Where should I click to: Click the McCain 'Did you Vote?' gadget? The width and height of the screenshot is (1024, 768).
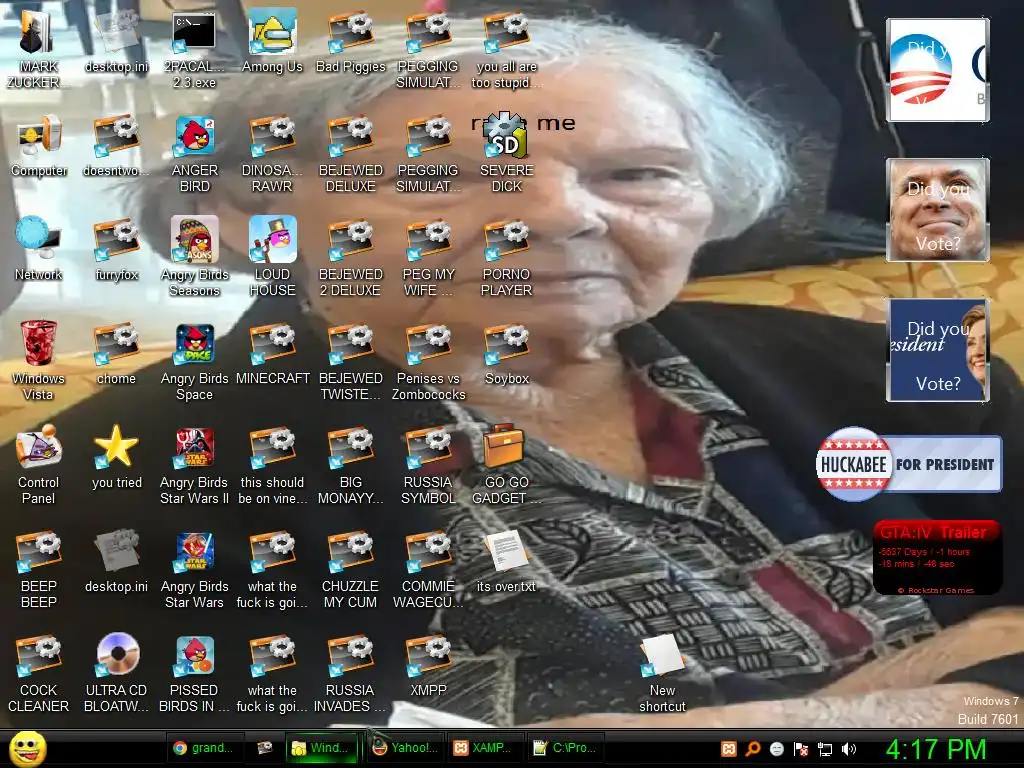[938, 210]
